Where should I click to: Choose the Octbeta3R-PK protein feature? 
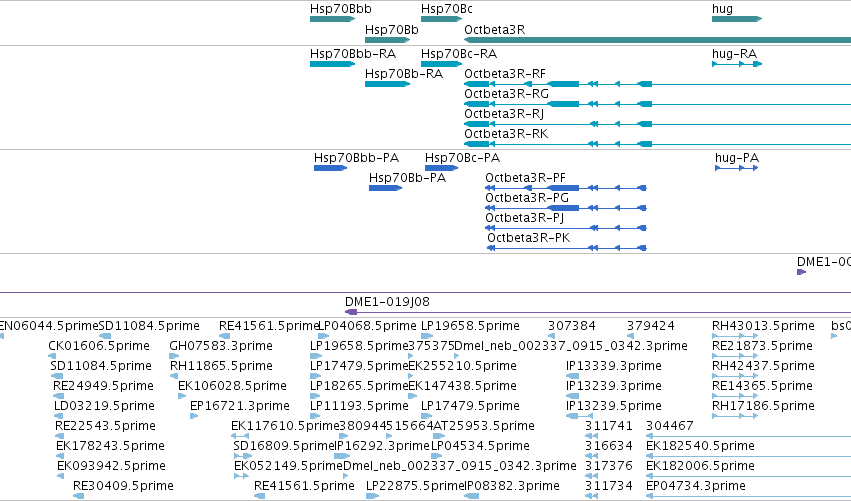click(567, 248)
